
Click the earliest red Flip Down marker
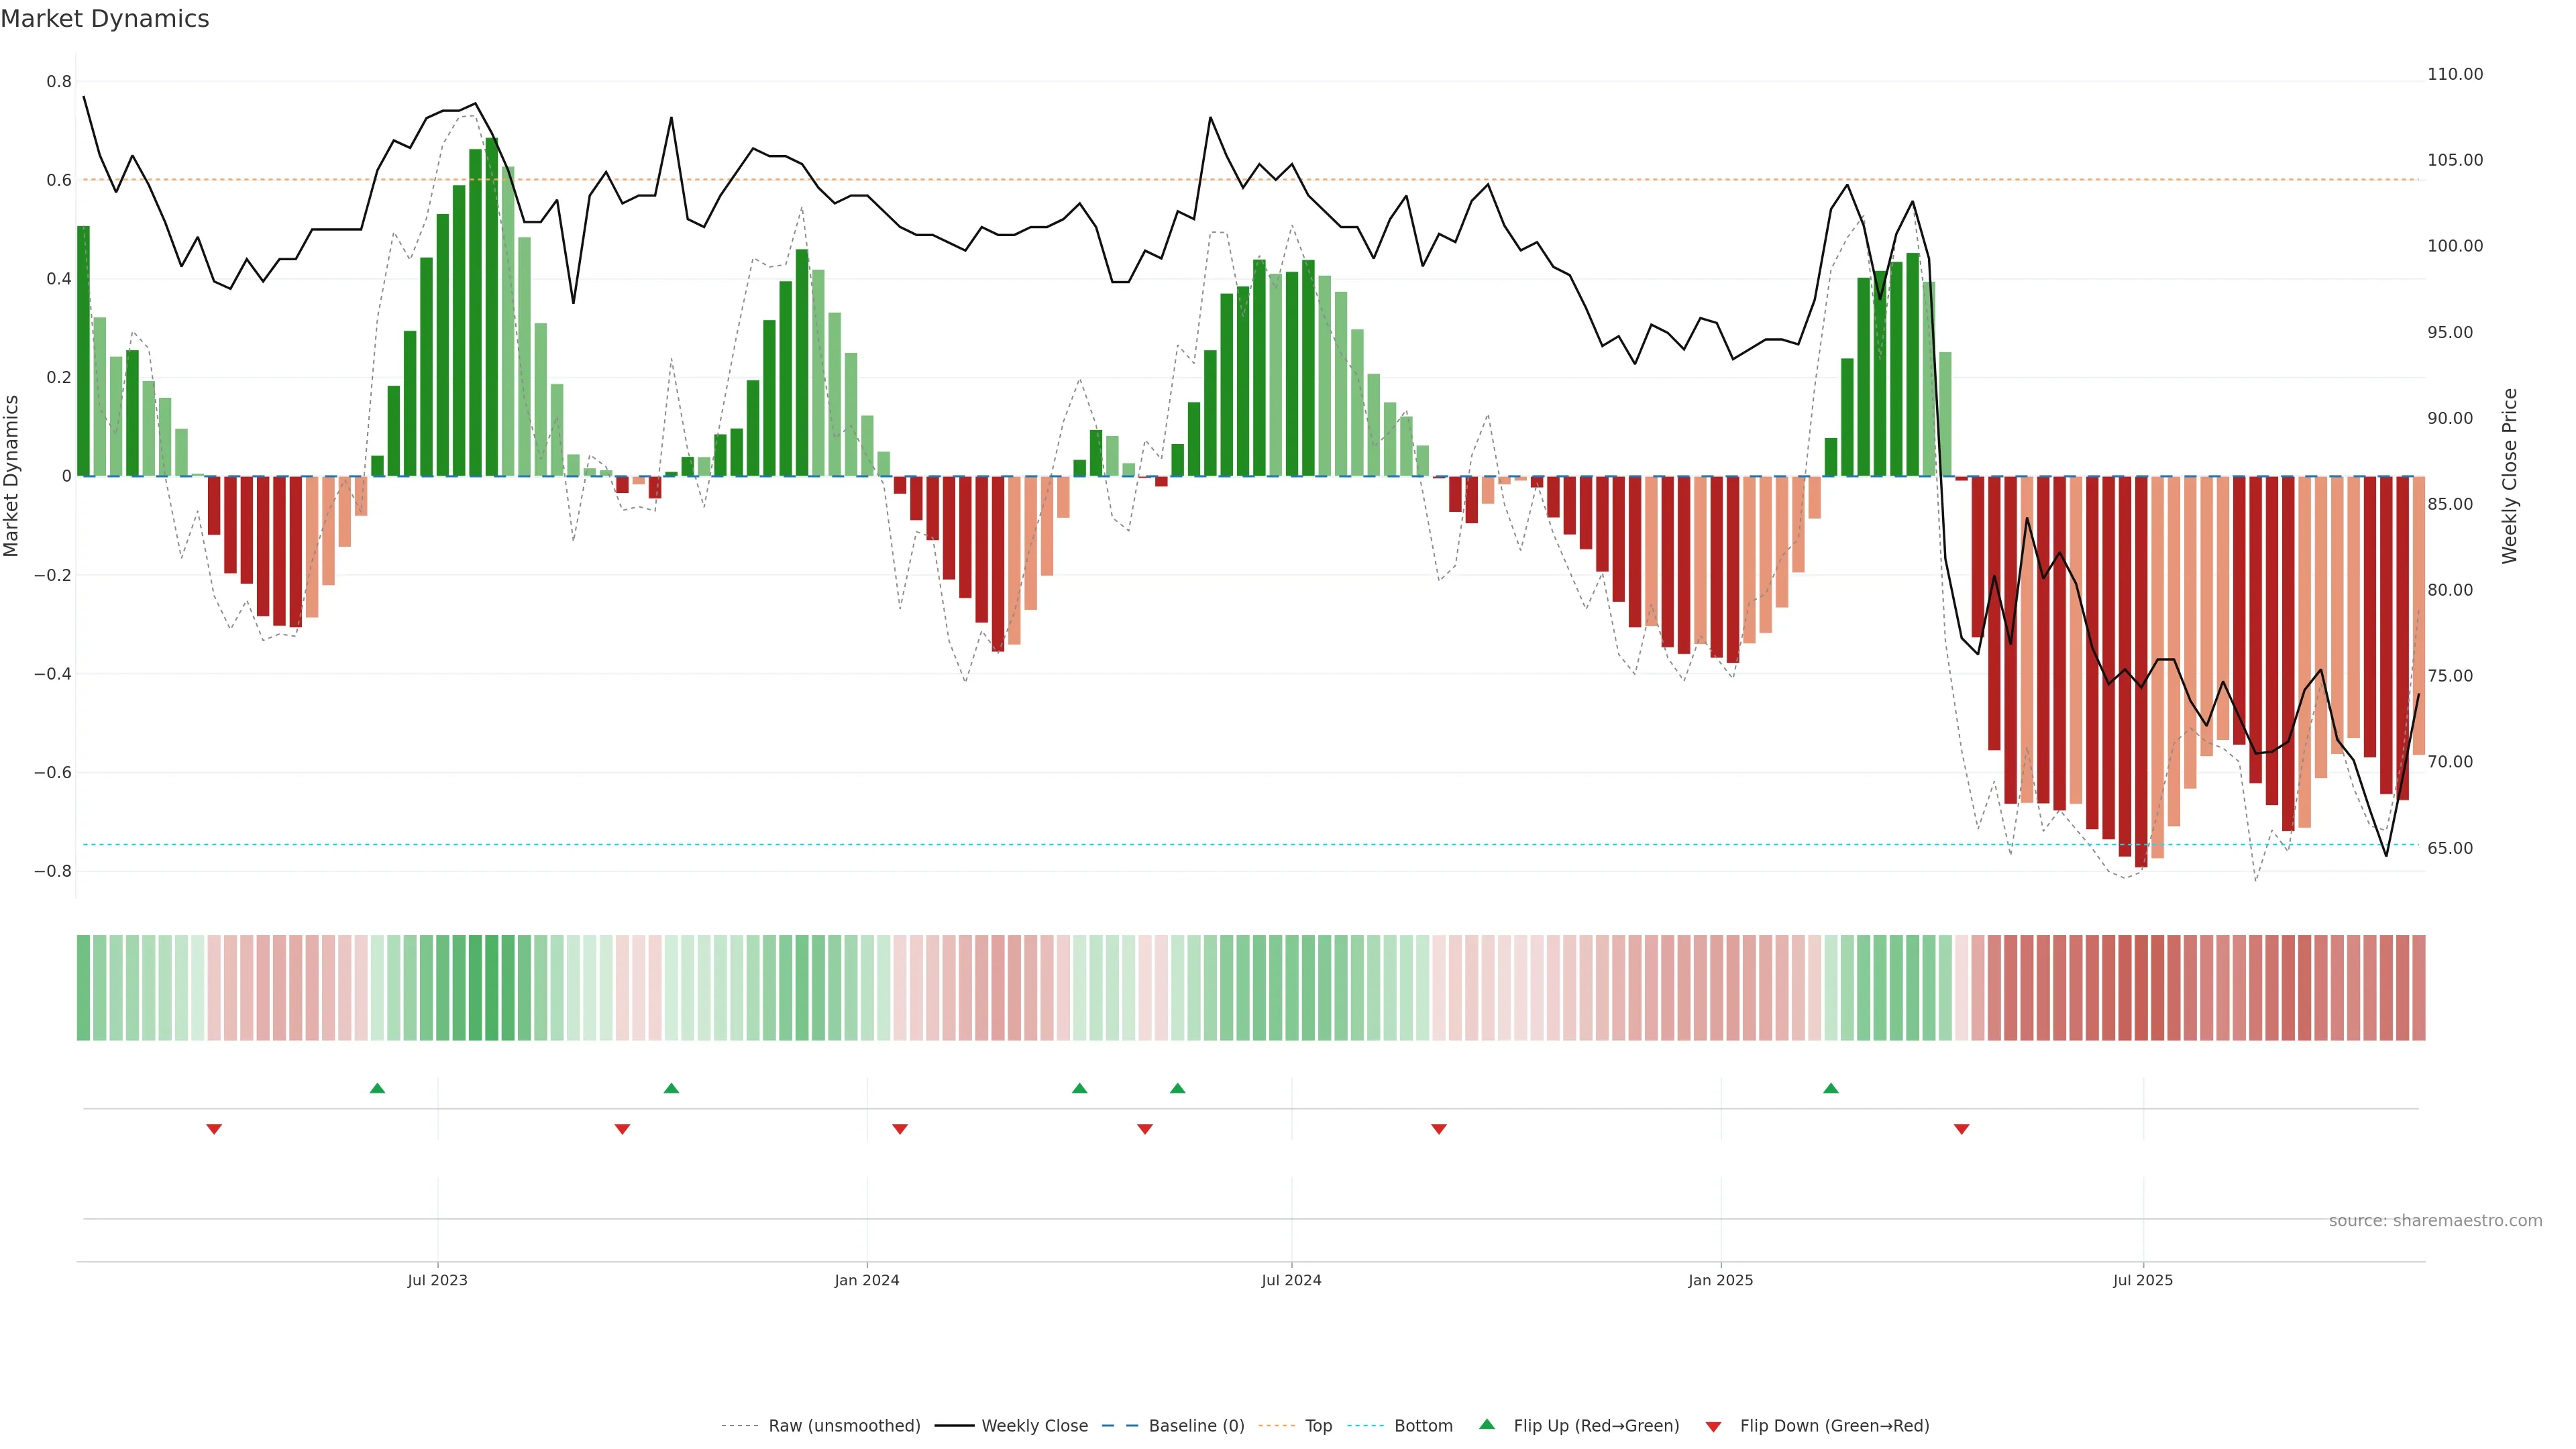tap(214, 1129)
